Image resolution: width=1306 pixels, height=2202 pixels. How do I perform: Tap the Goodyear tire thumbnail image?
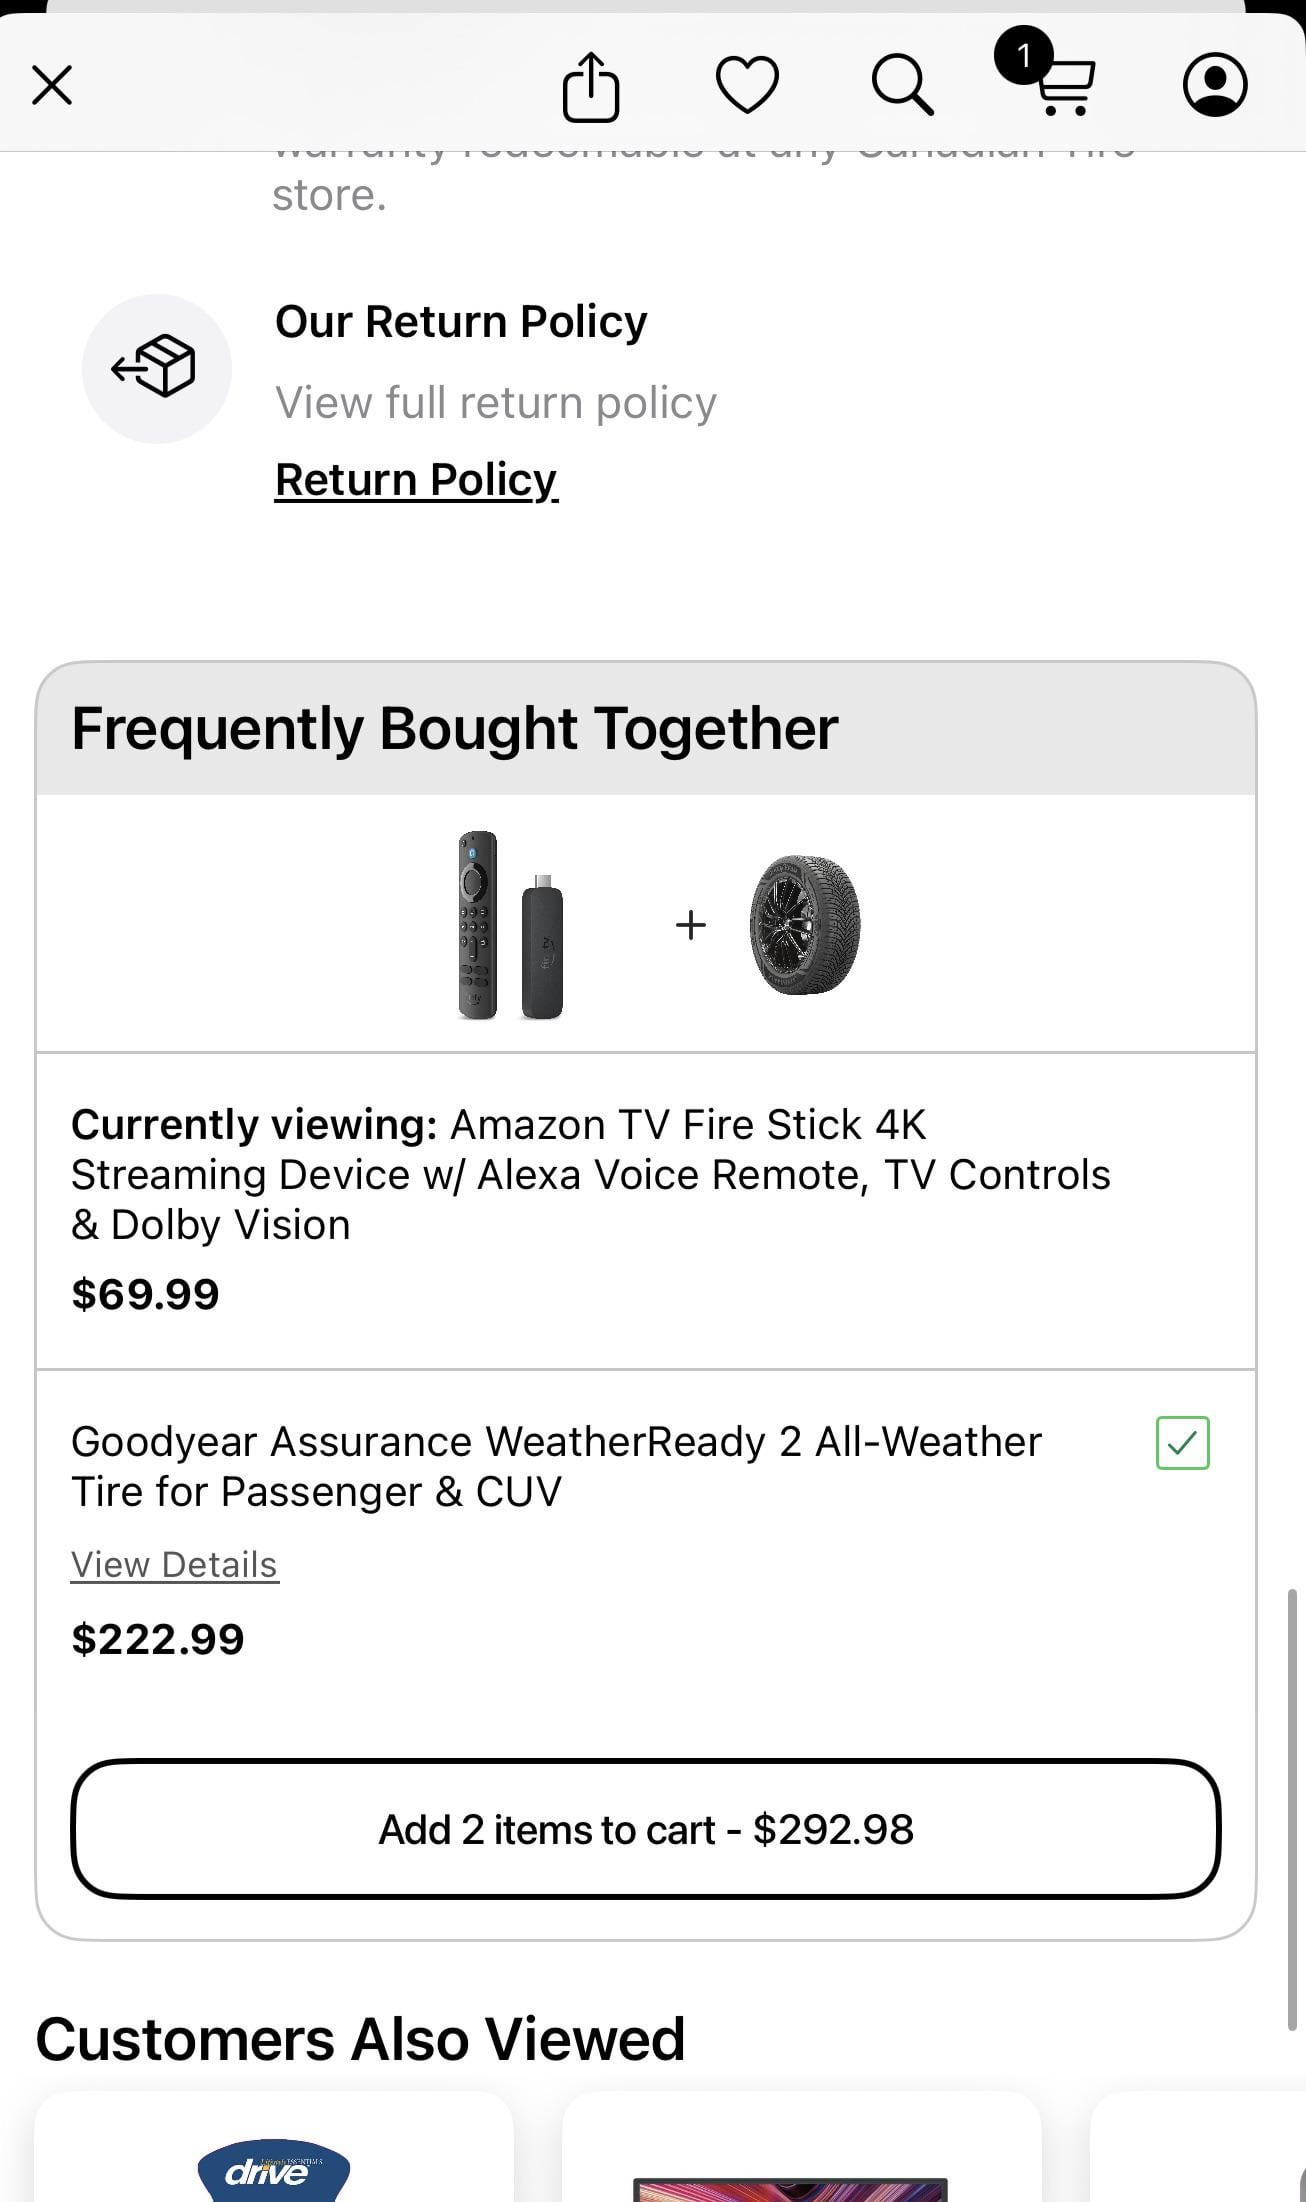[805, 925]
